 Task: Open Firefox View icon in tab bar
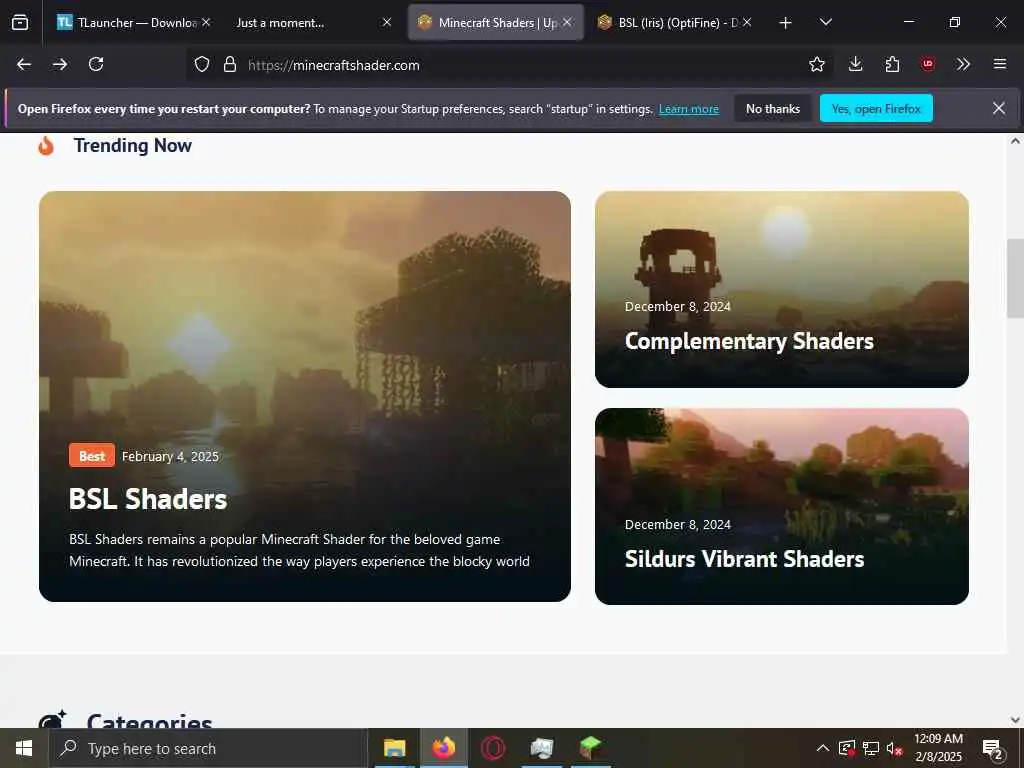[x=20, y=22]
